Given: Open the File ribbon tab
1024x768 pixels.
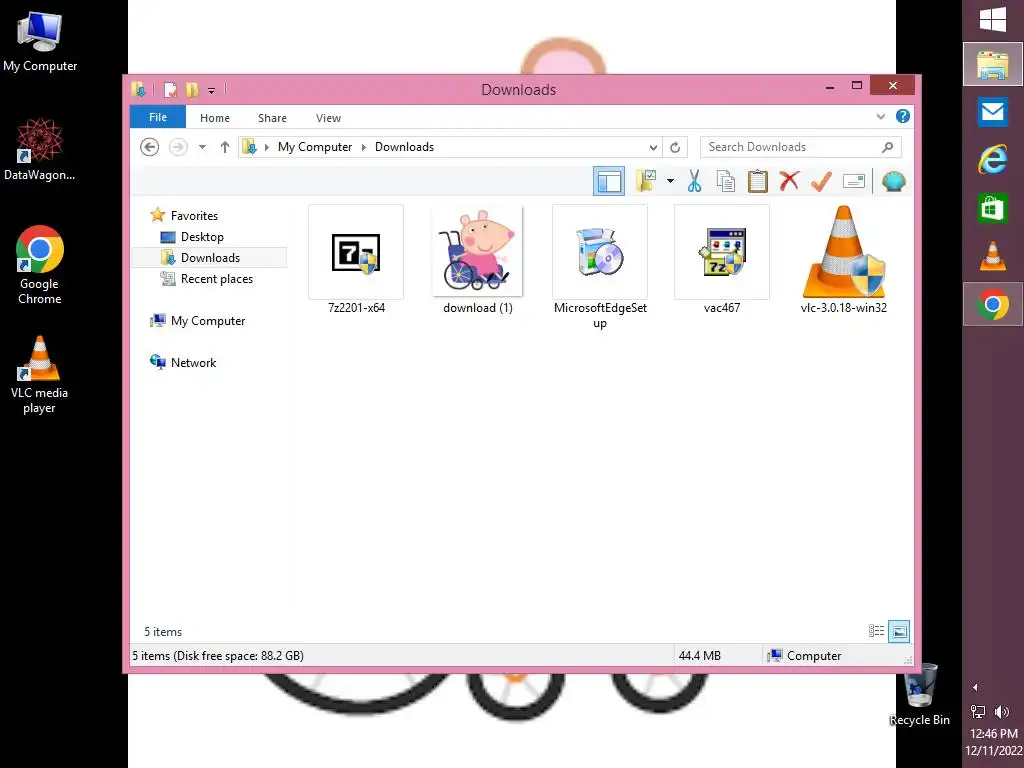Looking at the screenshot, I should click(157, 118).
